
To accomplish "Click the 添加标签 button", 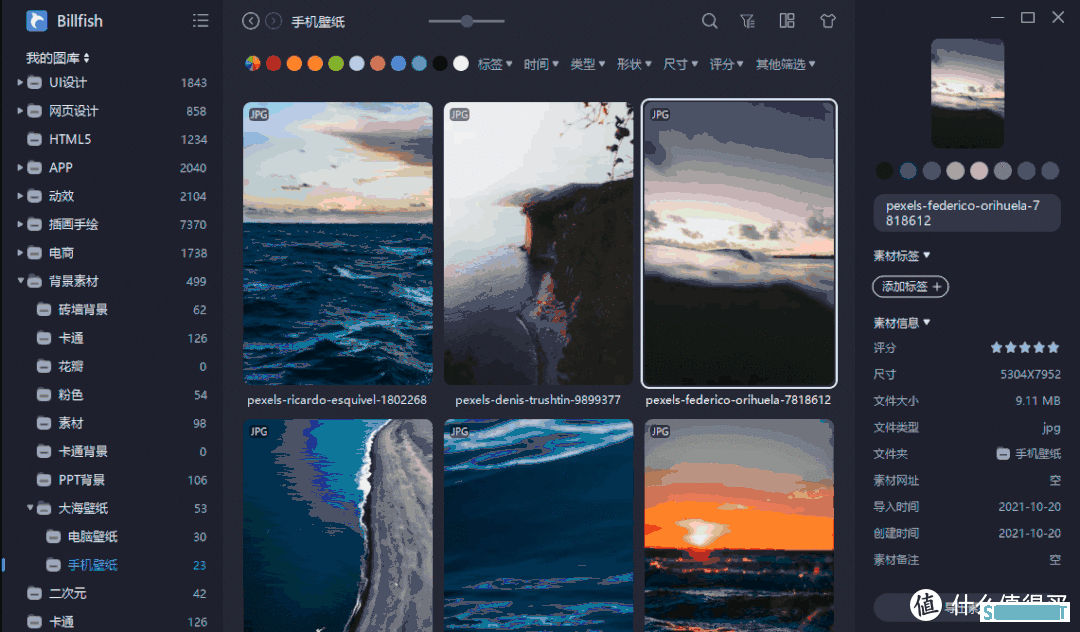I will point(911,286).
